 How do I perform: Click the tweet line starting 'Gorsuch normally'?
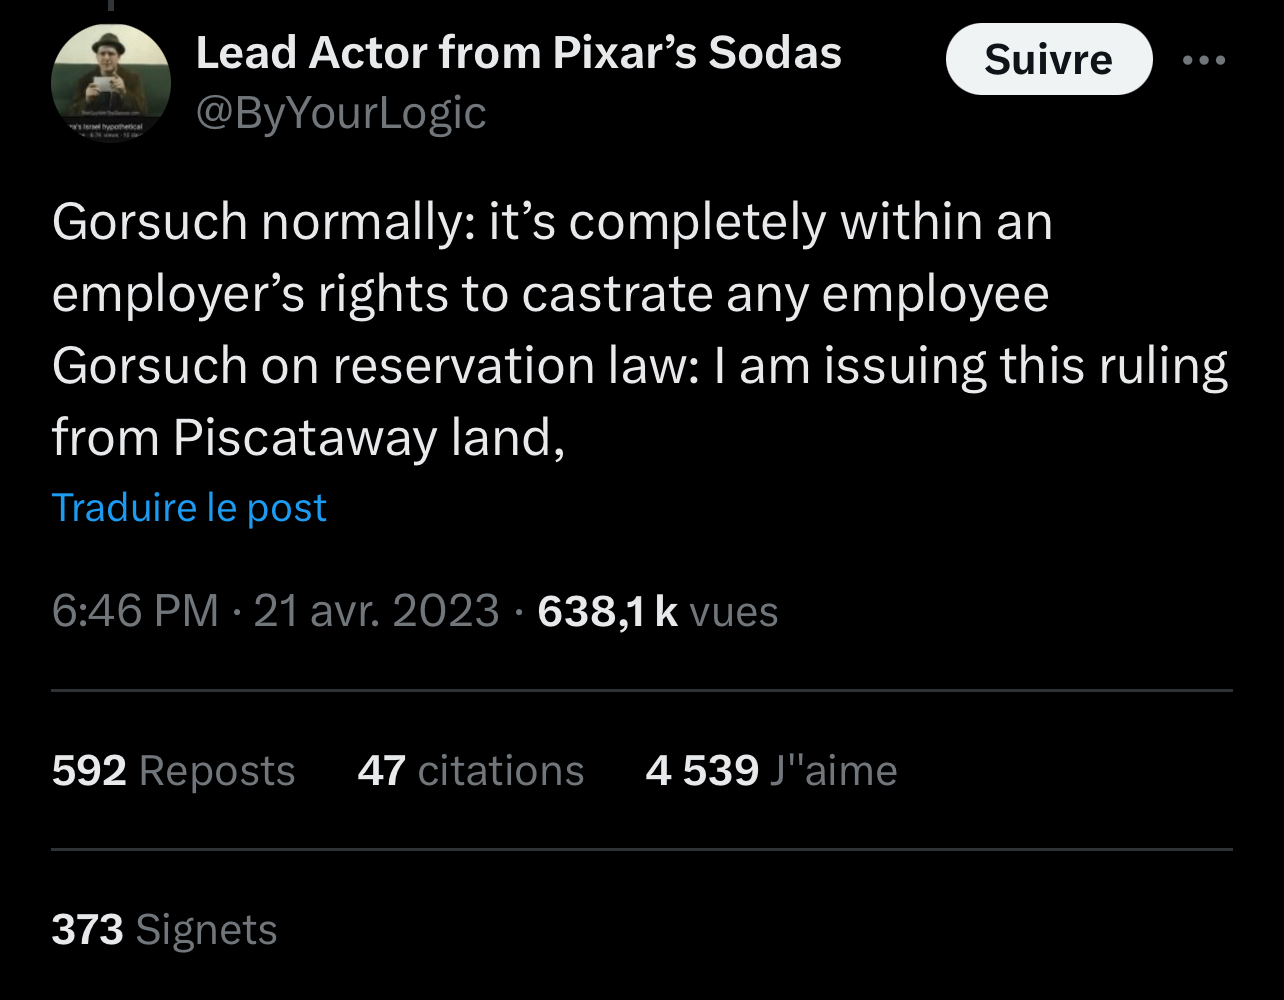click(x=551, y=222)
